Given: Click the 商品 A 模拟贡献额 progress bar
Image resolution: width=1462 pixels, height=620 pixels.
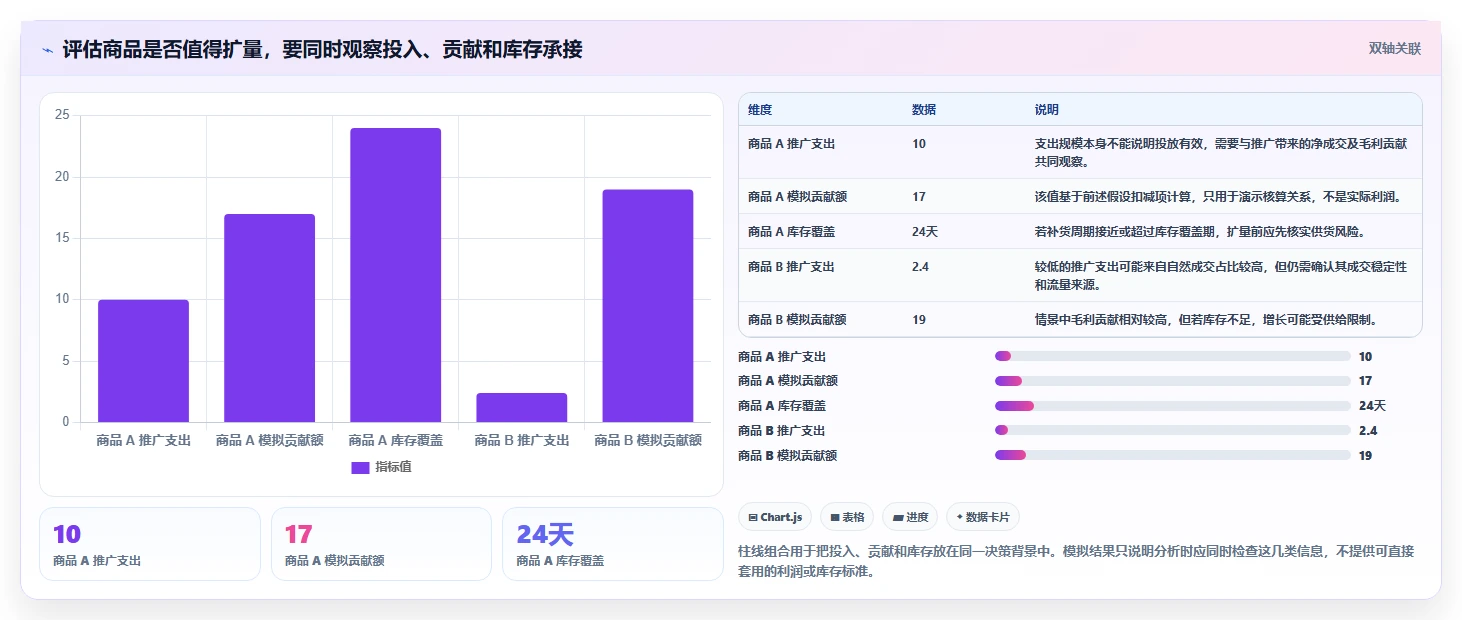Looking at the screenshot, I should (x=1173, y=381).
